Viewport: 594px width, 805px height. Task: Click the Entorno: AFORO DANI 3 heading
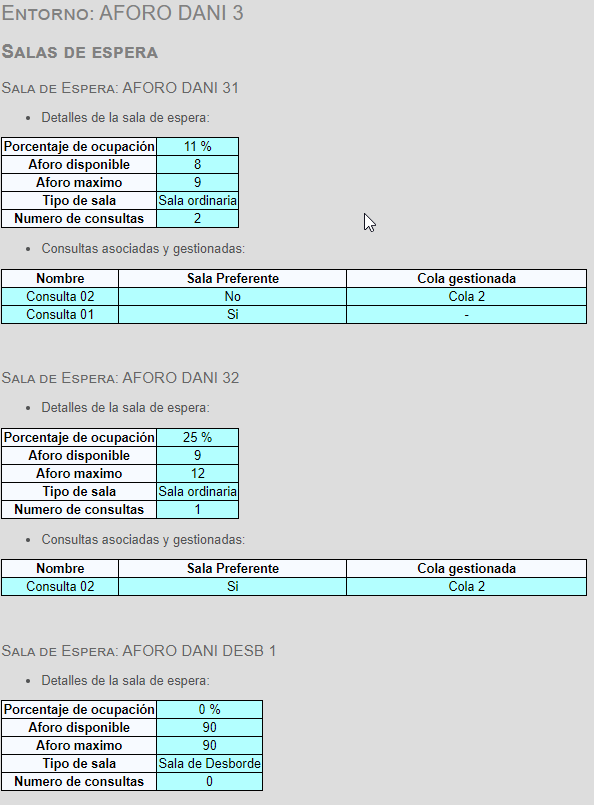(122, 13)
